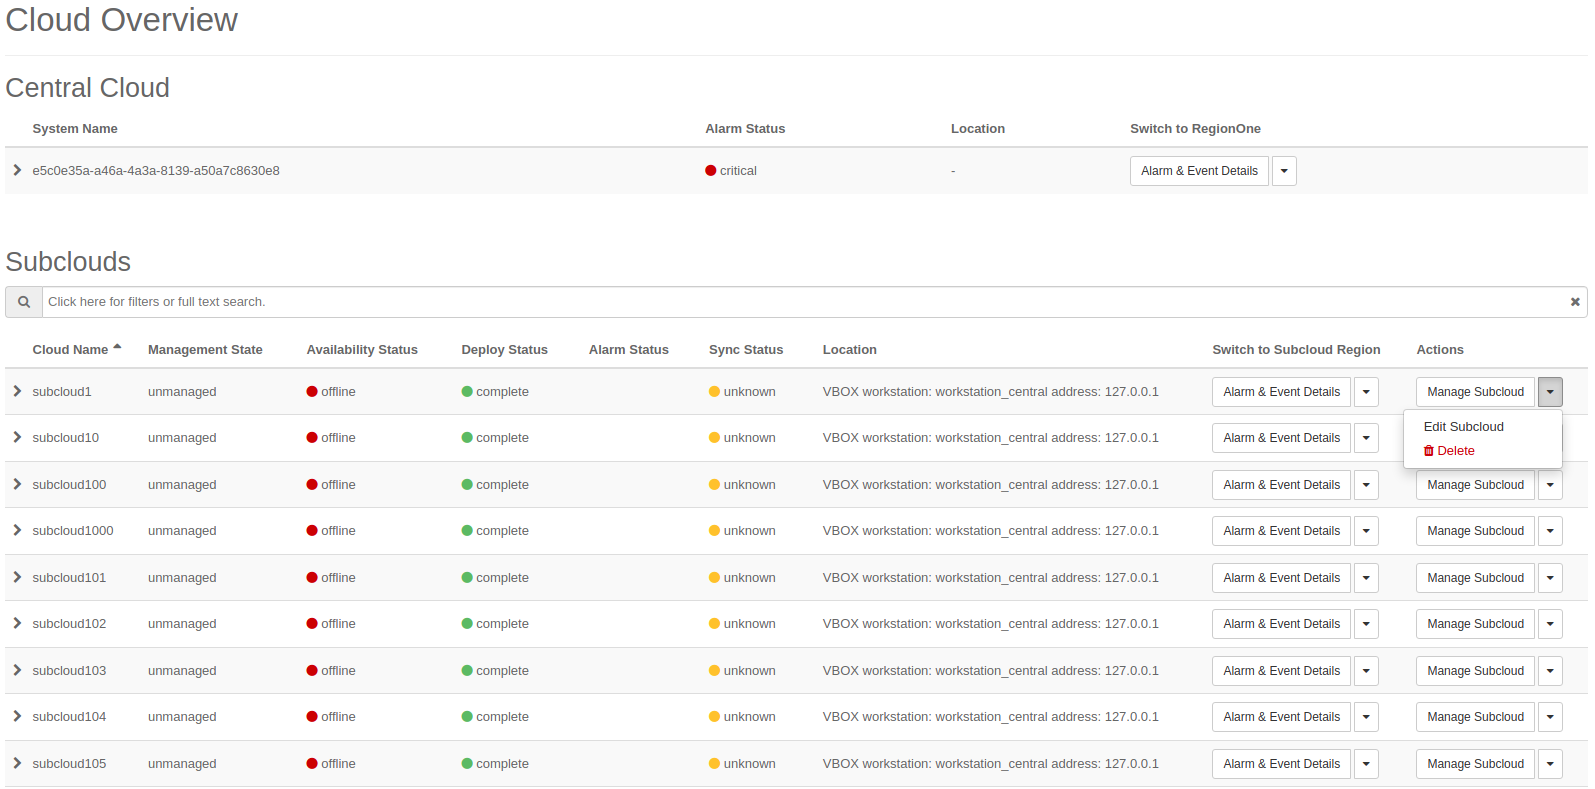Close the open actions dropdown for subcloud1
This screenshot has height=789, width=1595.
1550,392
